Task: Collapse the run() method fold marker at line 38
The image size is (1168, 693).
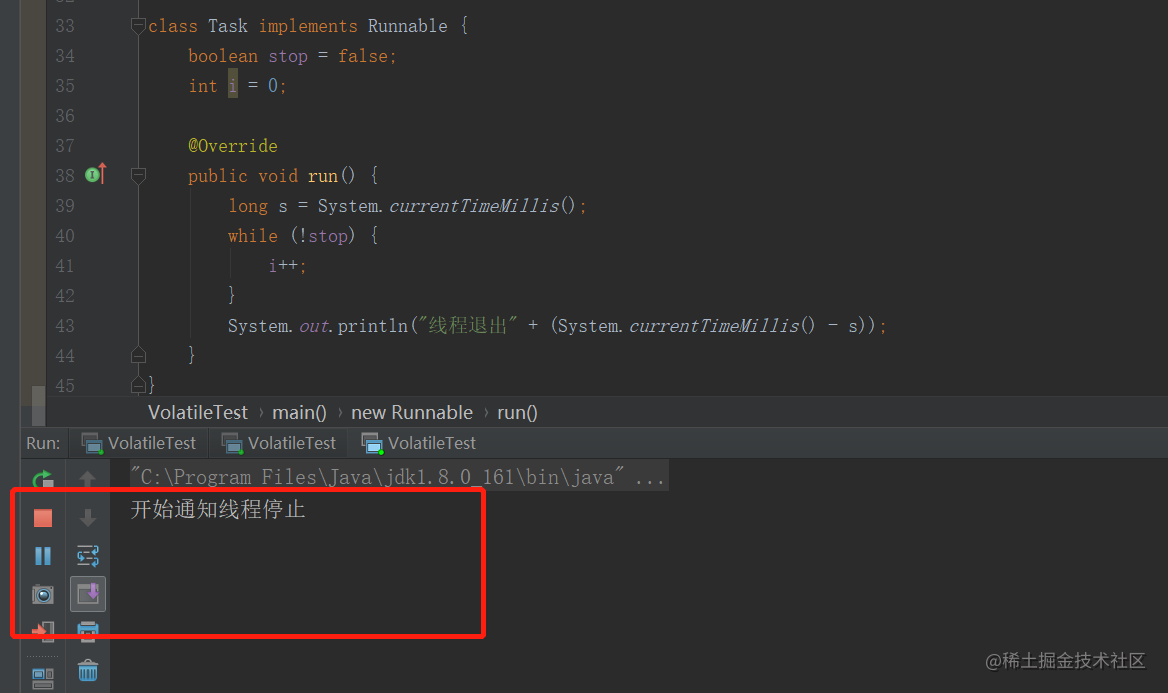Action: click(x=139, y=176)
